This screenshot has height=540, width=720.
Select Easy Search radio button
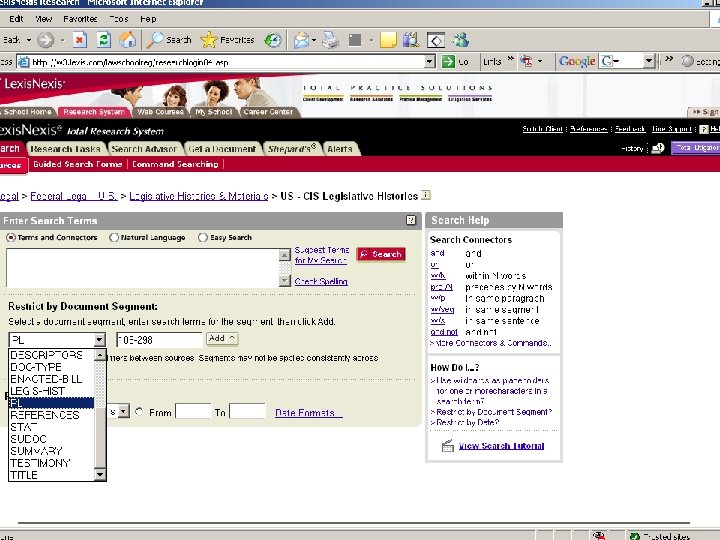click(x=202, y=238)
